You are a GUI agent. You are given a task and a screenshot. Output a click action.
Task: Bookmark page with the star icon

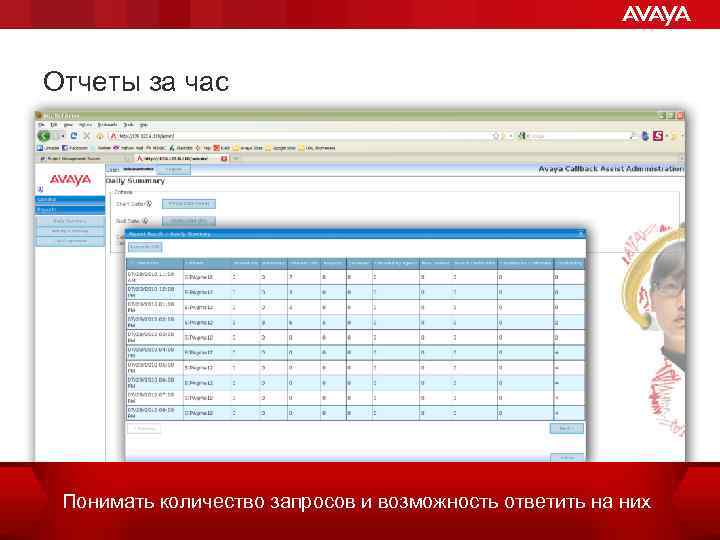[496, 136]
